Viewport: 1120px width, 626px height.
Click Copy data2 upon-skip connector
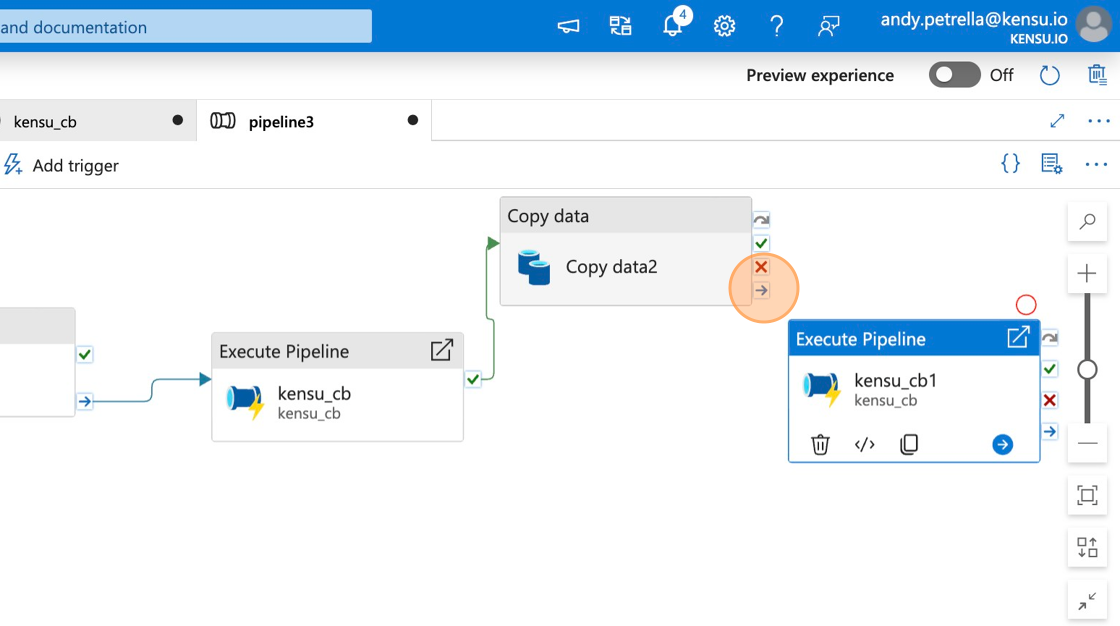coord(761,219)
